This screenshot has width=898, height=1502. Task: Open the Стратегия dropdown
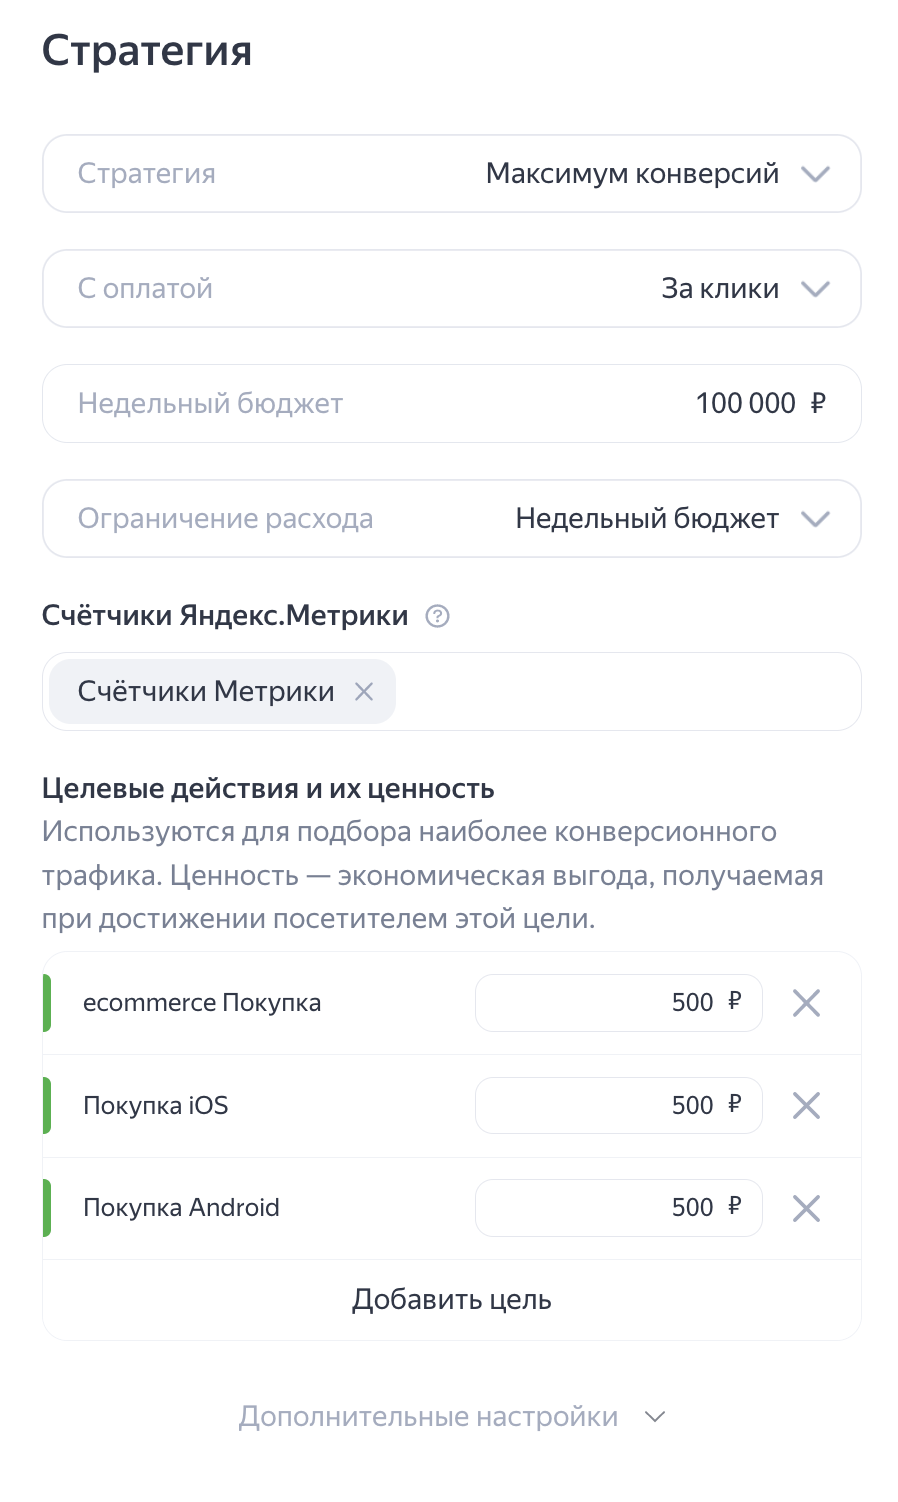tap(451, 174)
